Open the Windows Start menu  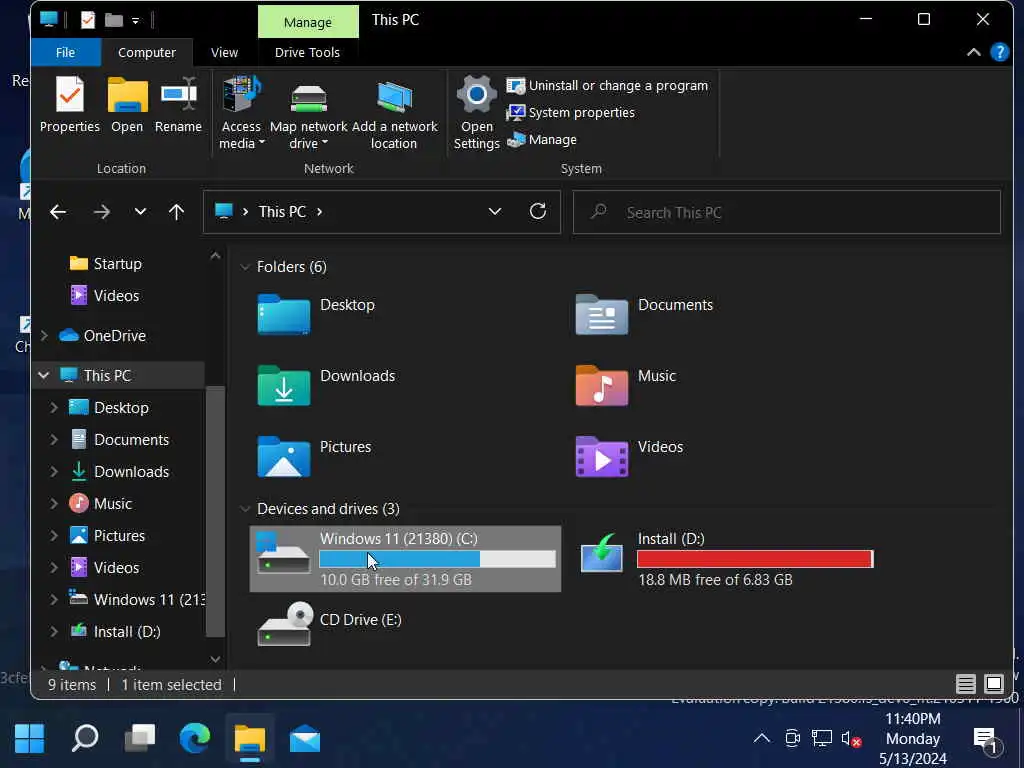click(x=29, y=739)
